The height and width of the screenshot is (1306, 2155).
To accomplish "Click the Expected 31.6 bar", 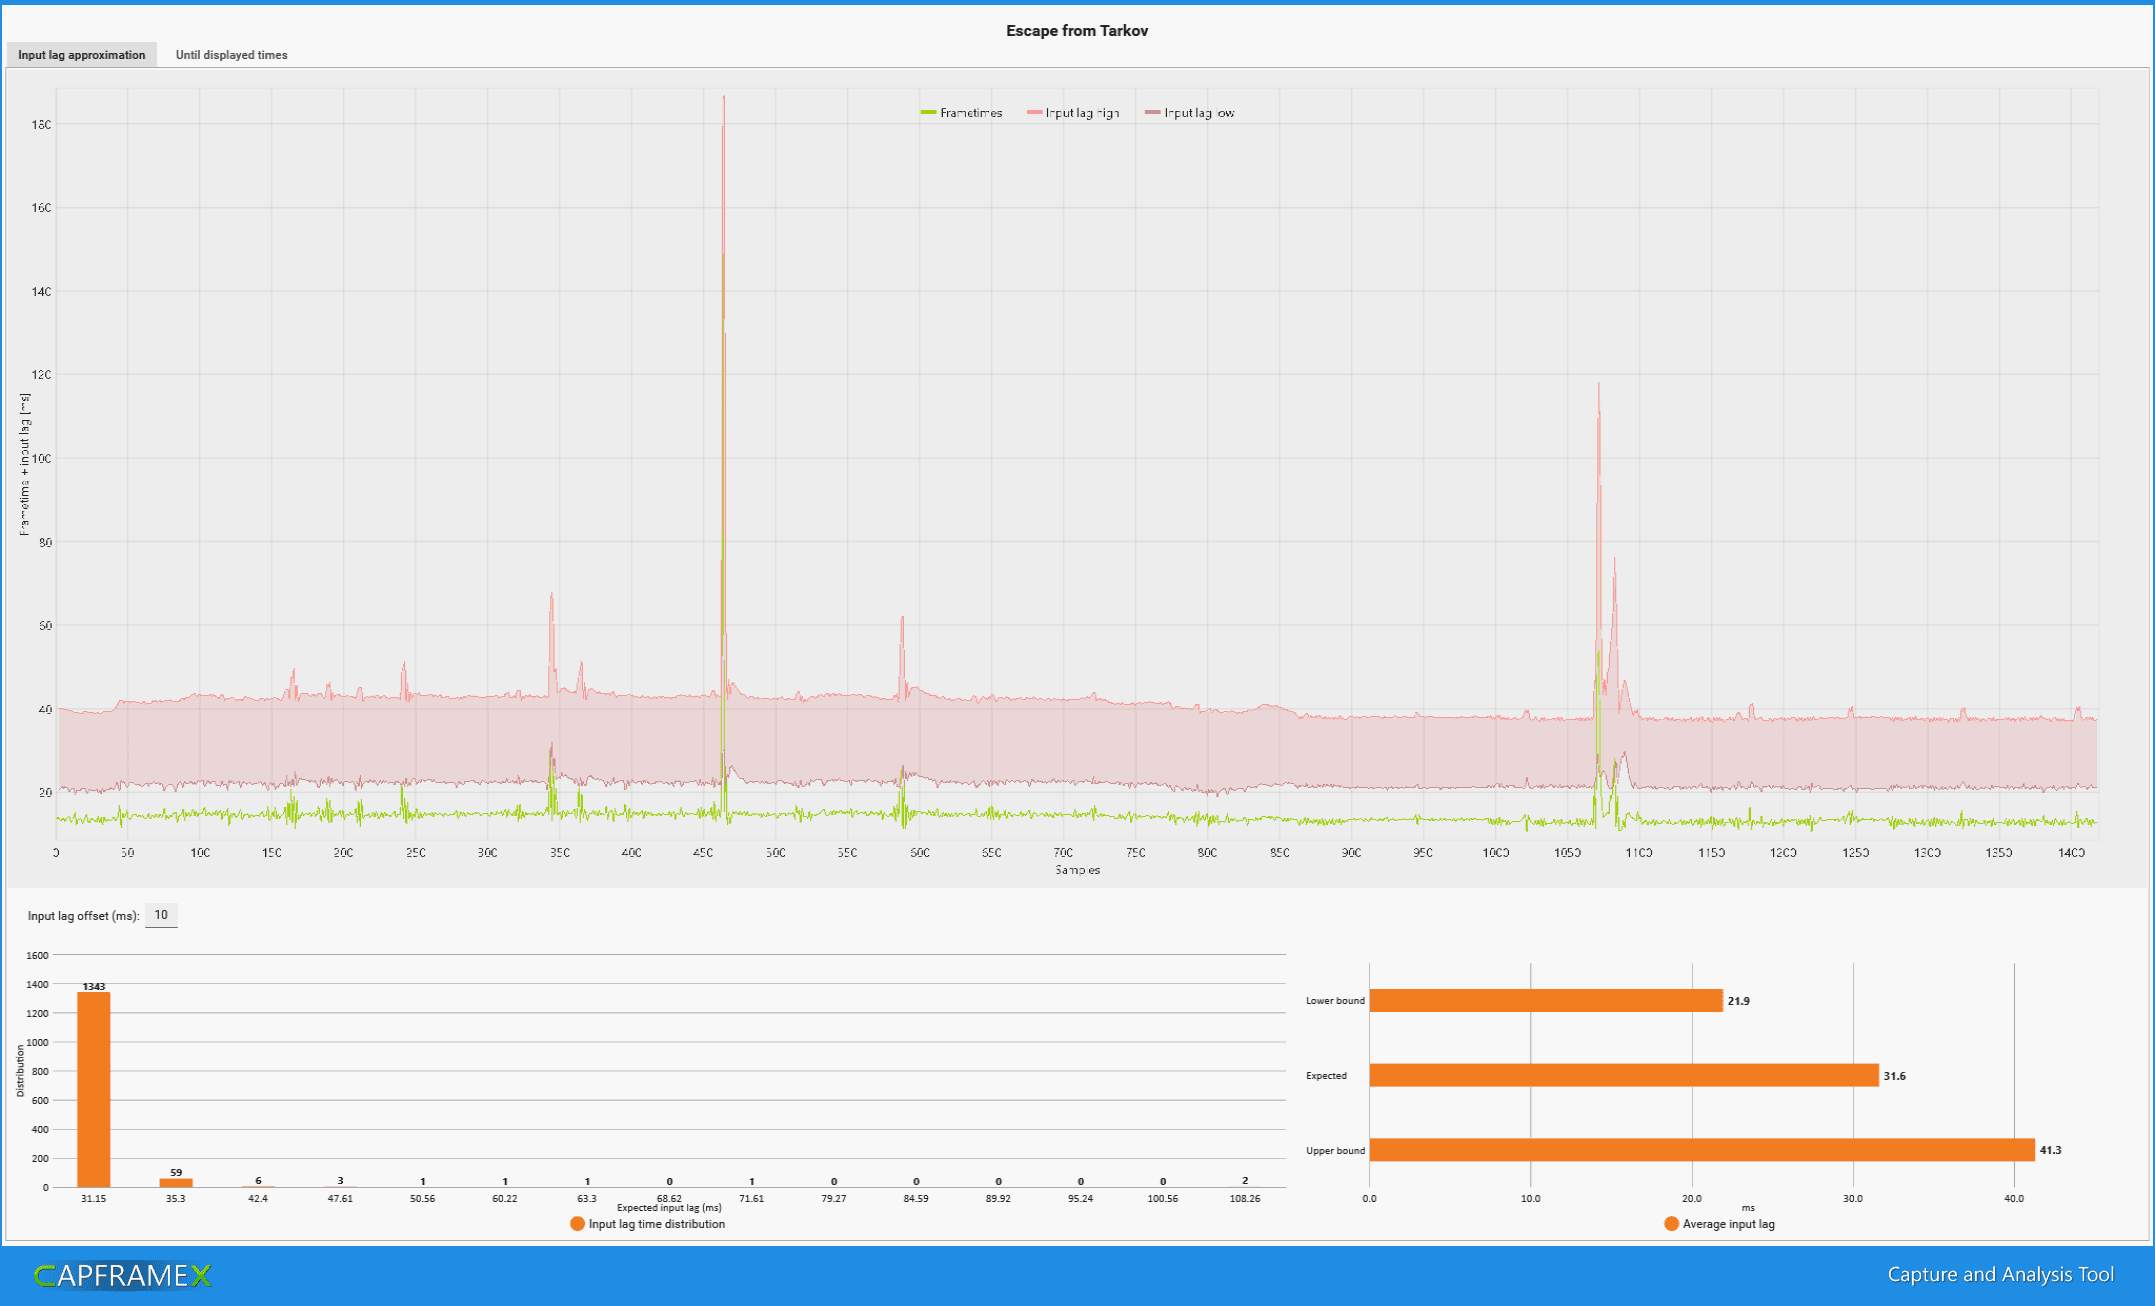I will 1624,1075.
